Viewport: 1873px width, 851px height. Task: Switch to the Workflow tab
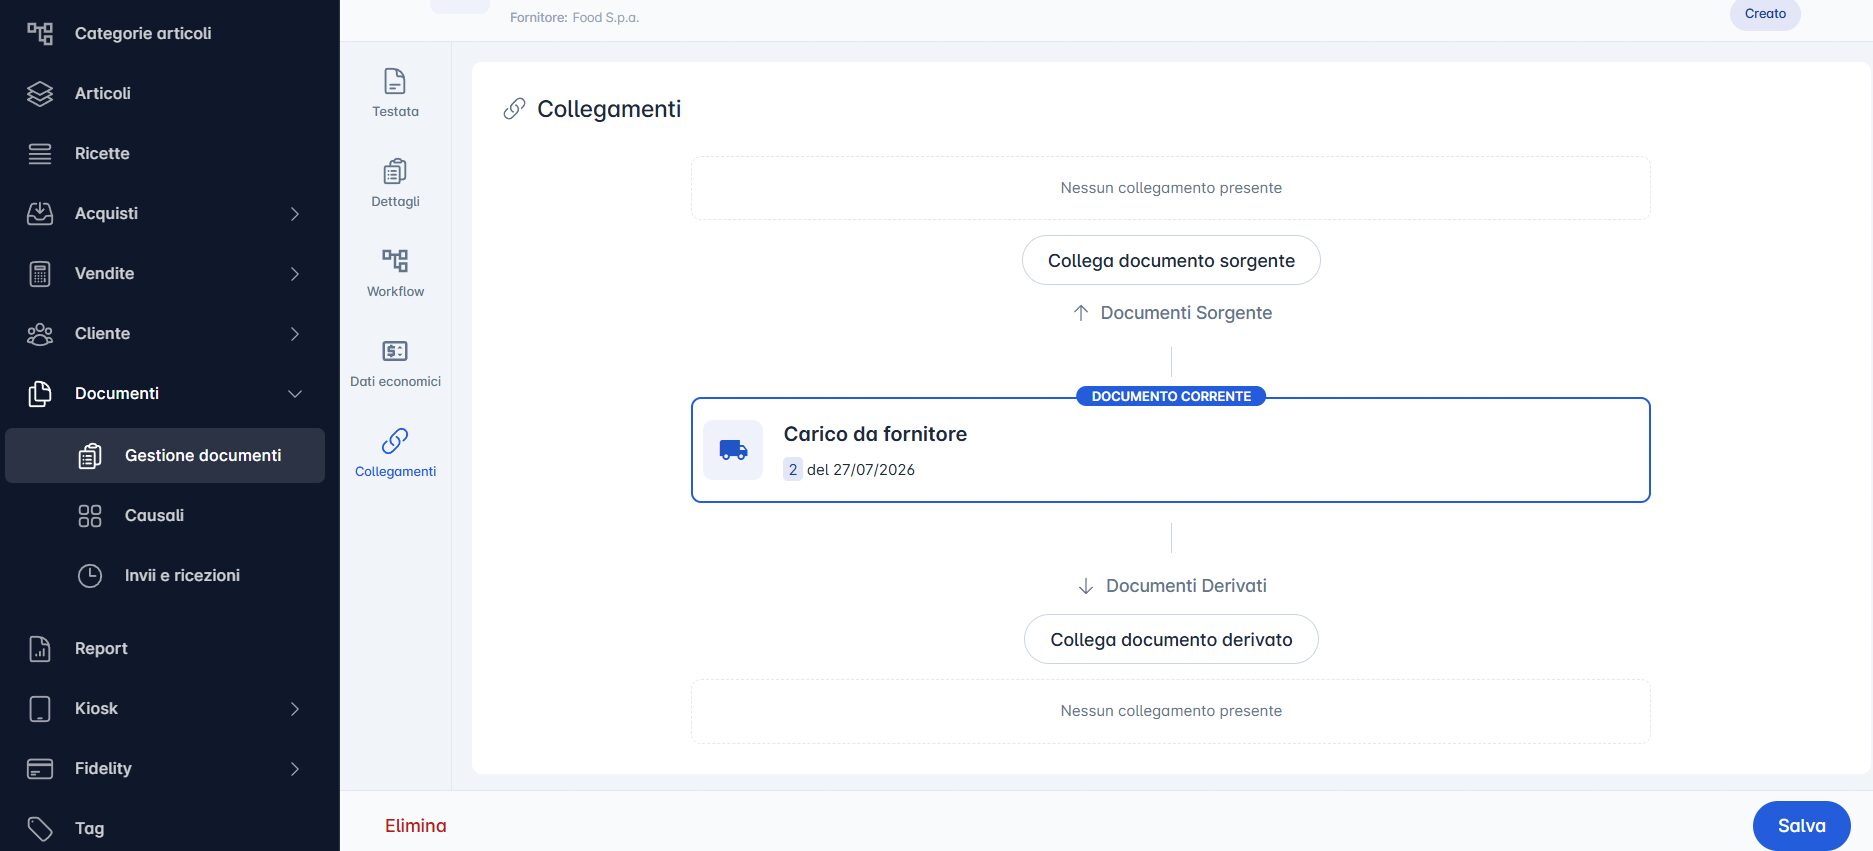pos(395,275)
